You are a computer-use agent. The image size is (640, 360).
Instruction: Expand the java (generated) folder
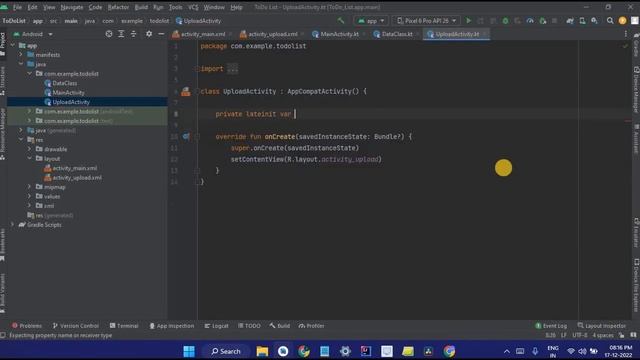click(x=21, y=130)
